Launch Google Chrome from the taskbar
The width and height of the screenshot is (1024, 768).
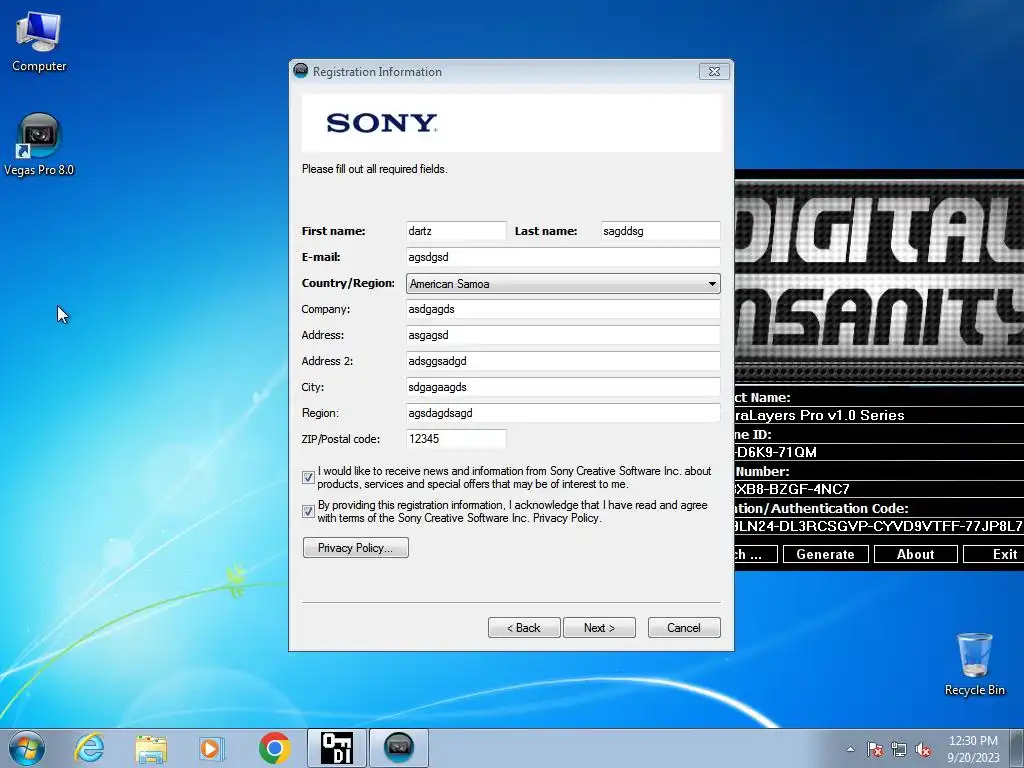coord(274,748)
